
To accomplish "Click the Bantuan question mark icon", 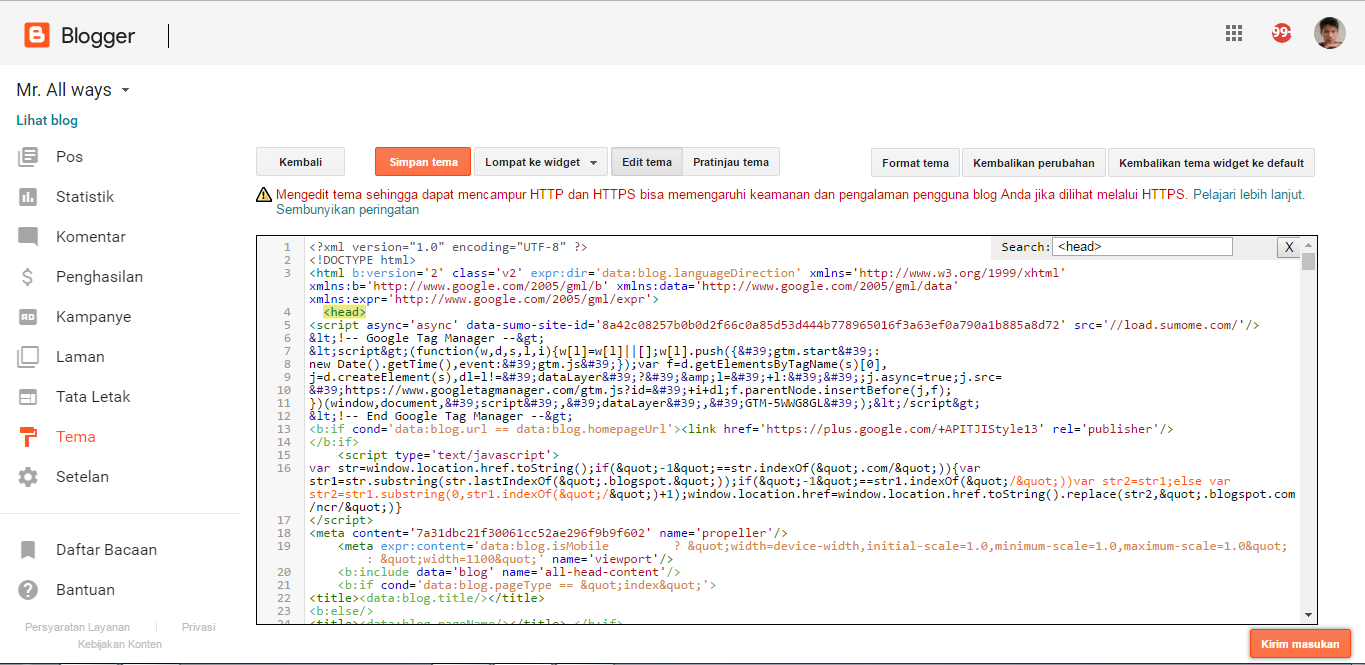I will coord(28,590).
